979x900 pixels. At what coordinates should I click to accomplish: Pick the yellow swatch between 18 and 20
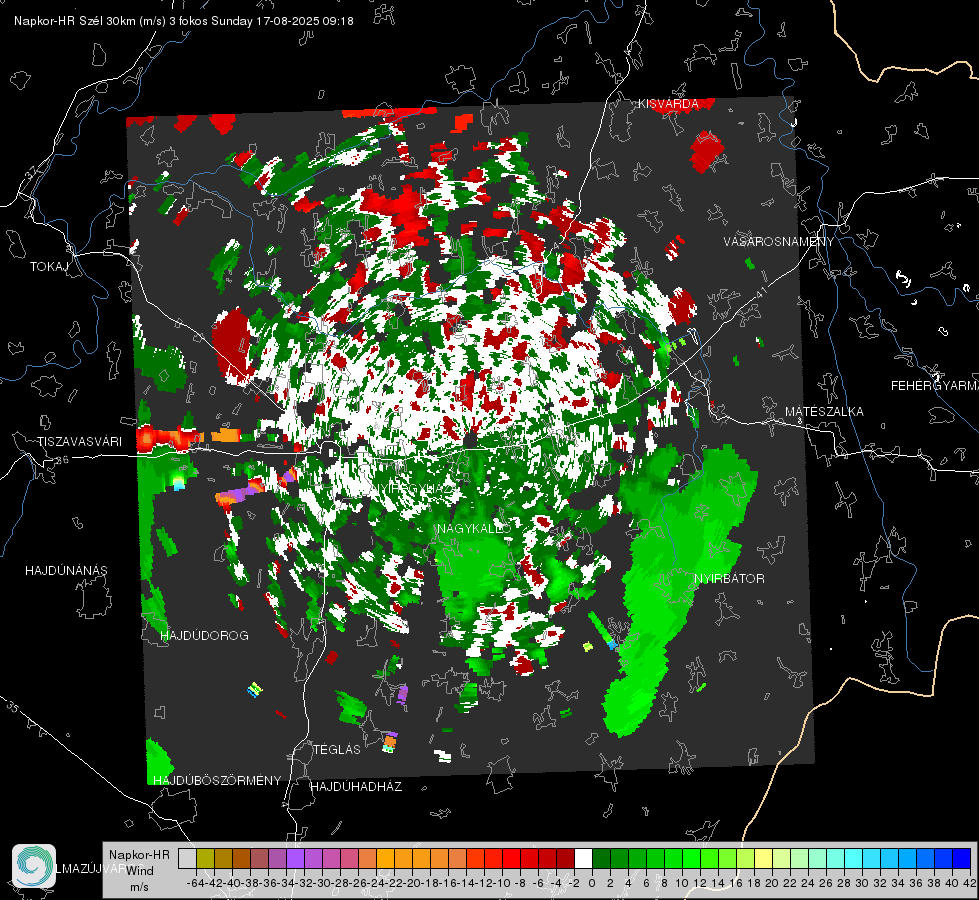(x=763, y=858)
